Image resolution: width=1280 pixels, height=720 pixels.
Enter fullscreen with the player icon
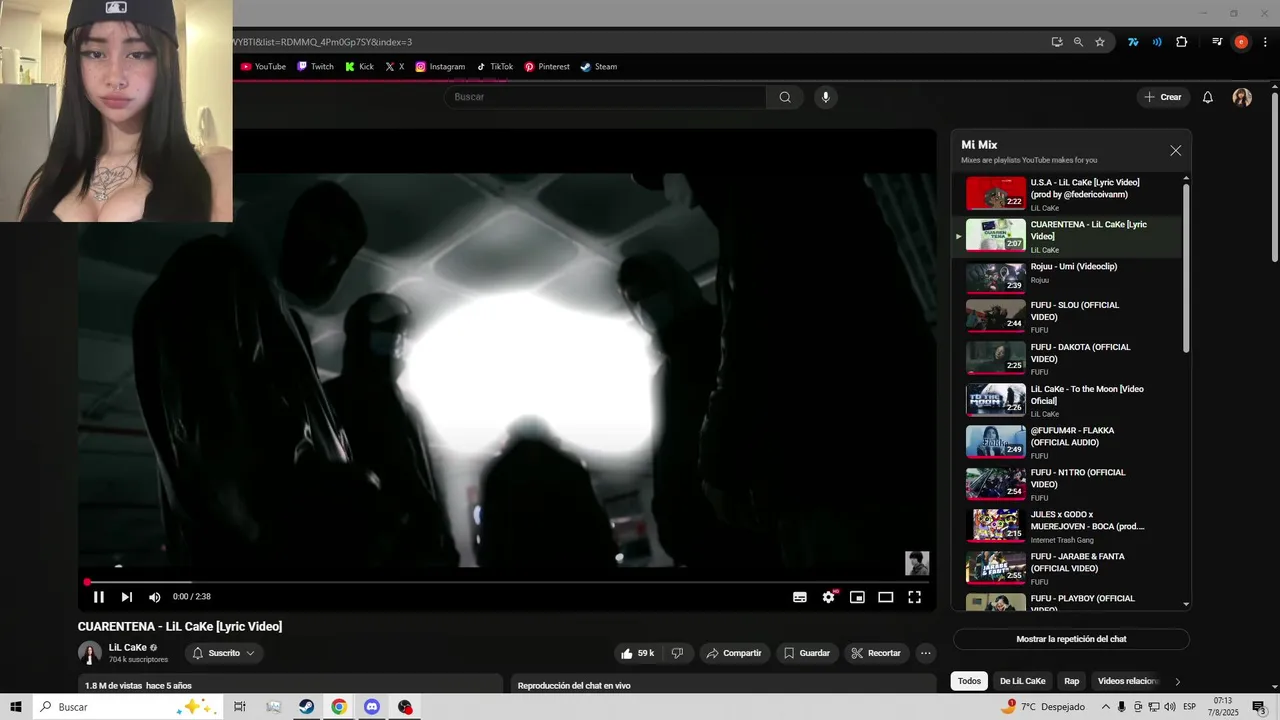pos(914,597)
